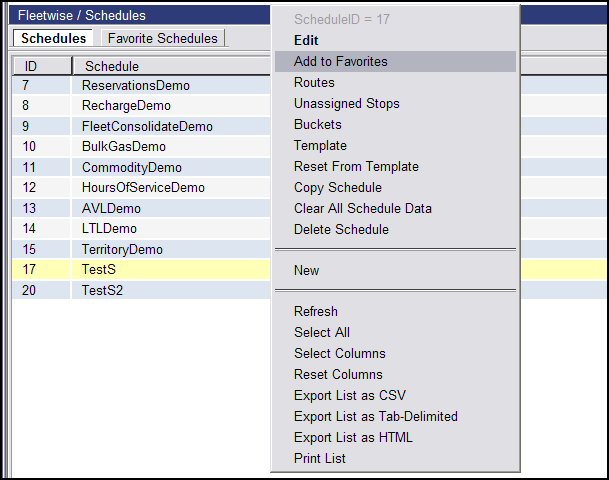609x480 pixels.
Task: Choose Export List as CSV
Action: click(395, 395)
